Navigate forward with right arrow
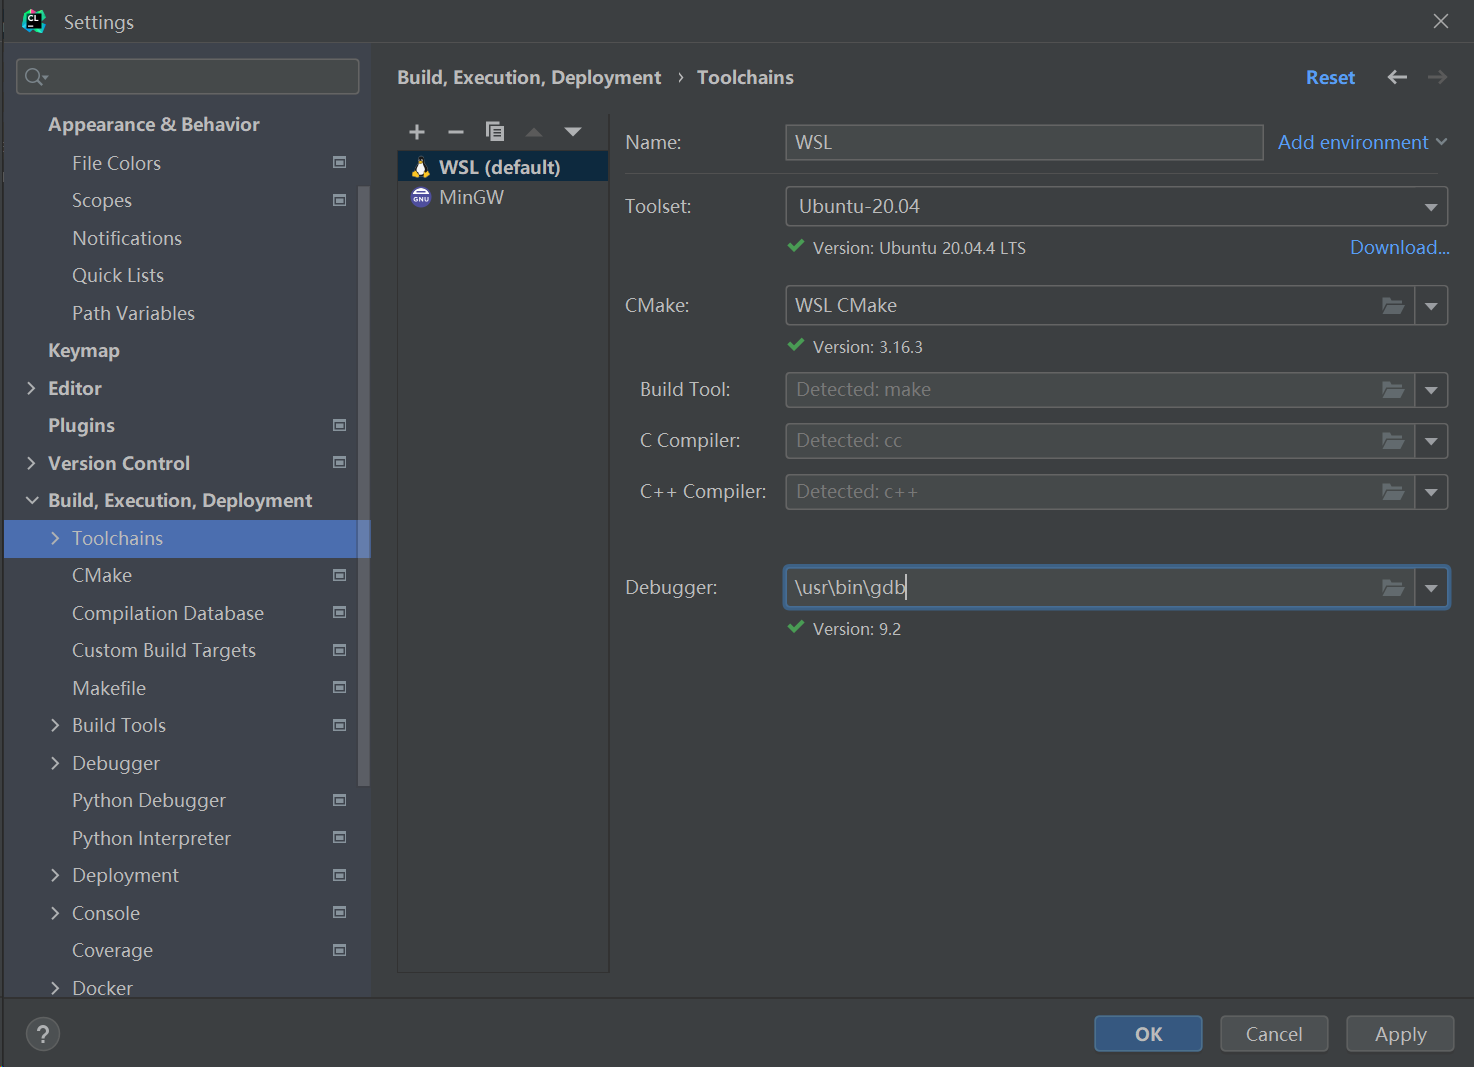 tap(1437, 77)
